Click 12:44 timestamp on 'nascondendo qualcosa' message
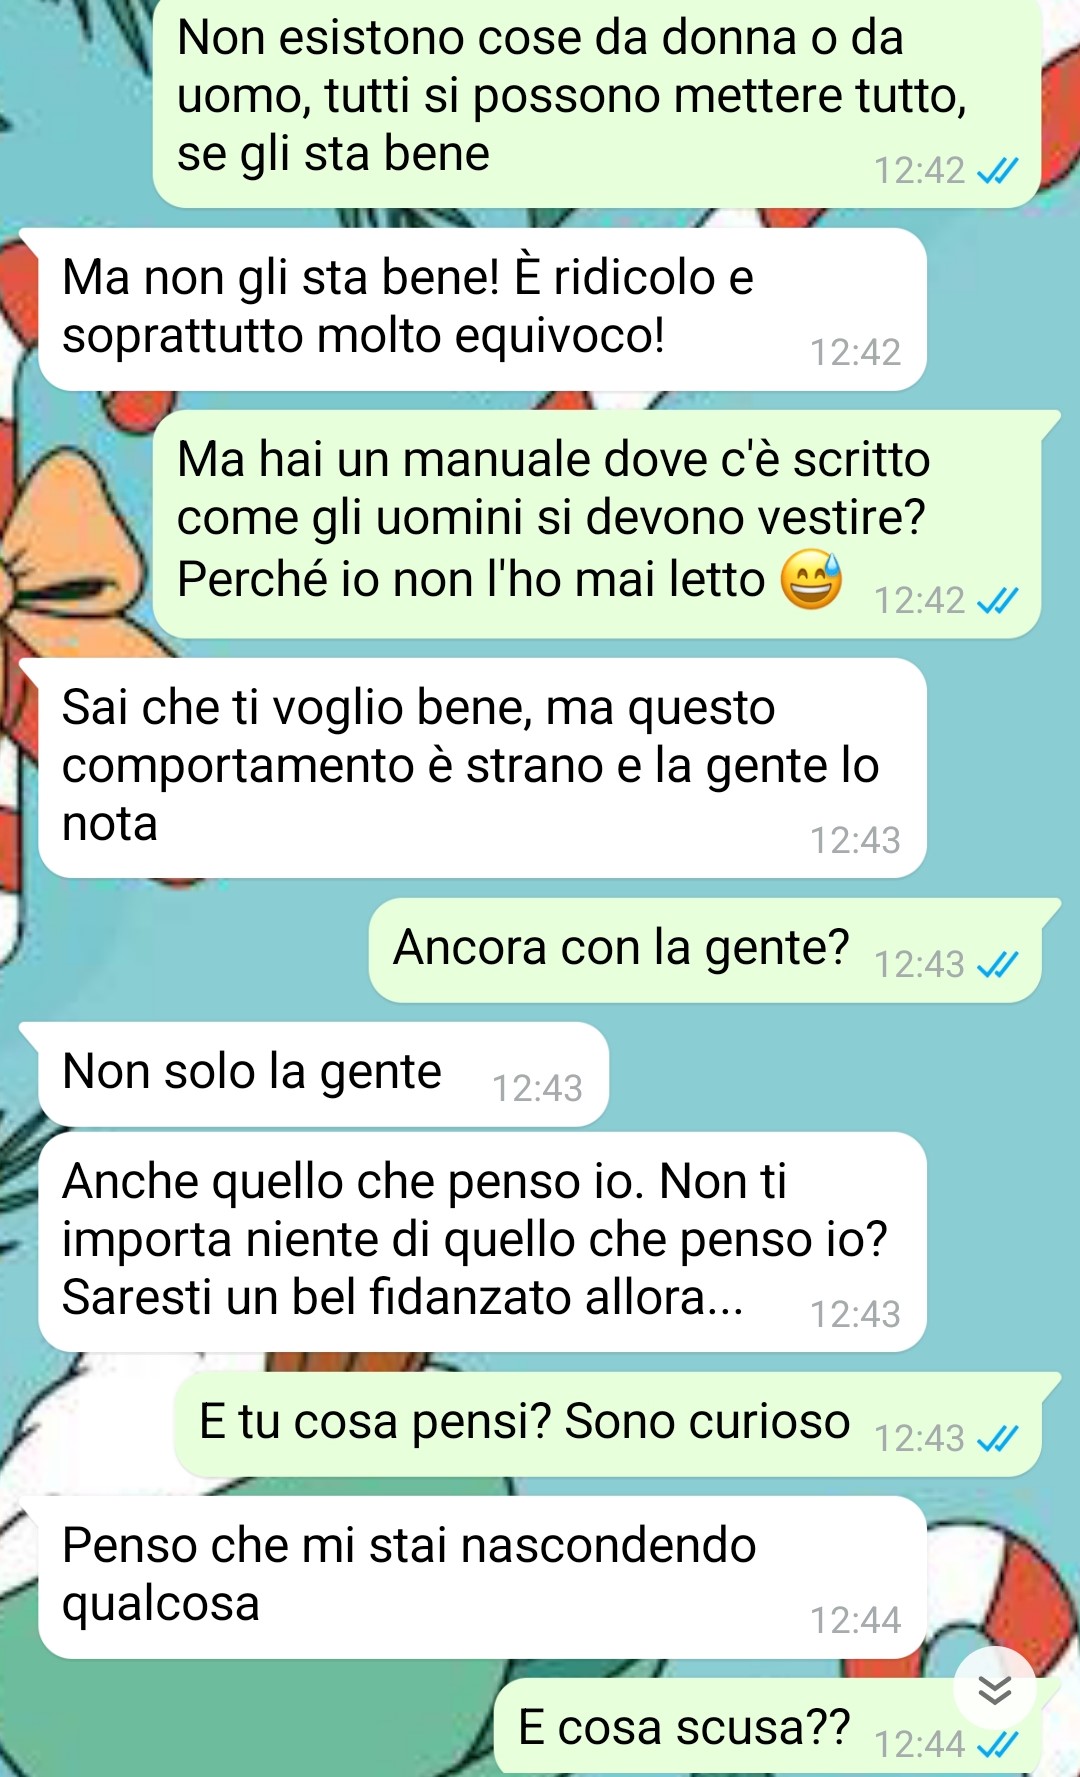Screen dimensions: 1080x1777 855,1620
